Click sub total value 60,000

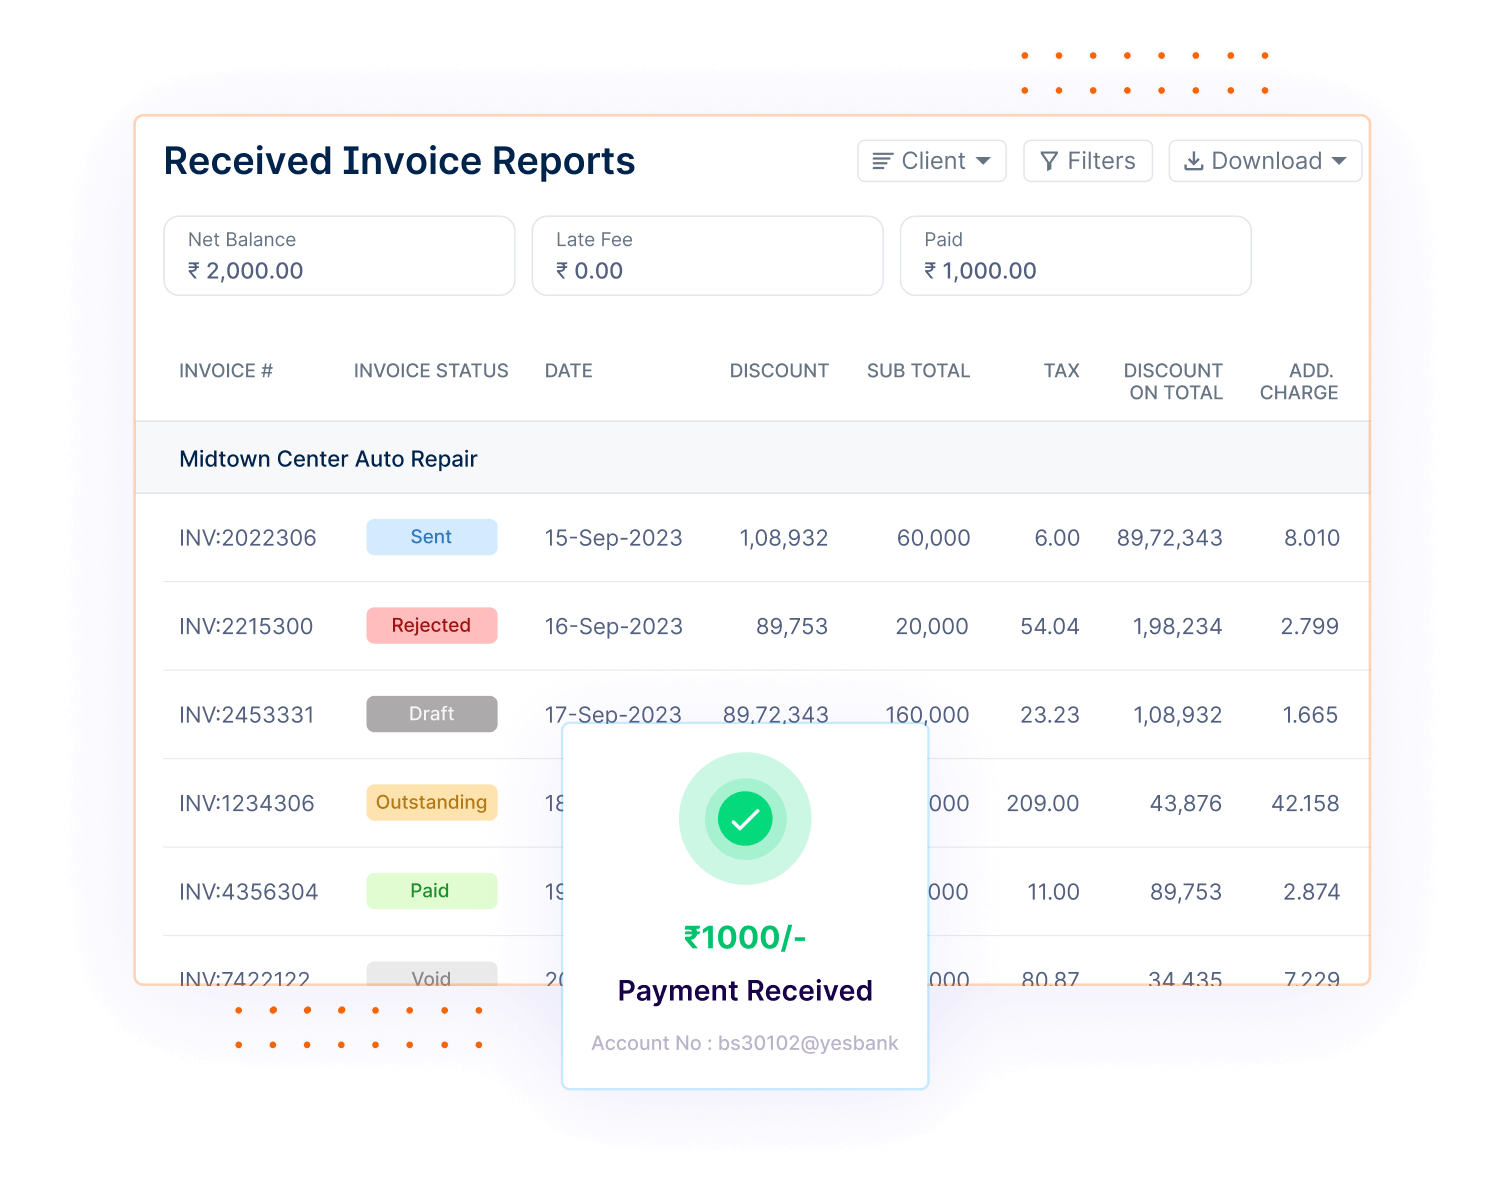point(934,538)
